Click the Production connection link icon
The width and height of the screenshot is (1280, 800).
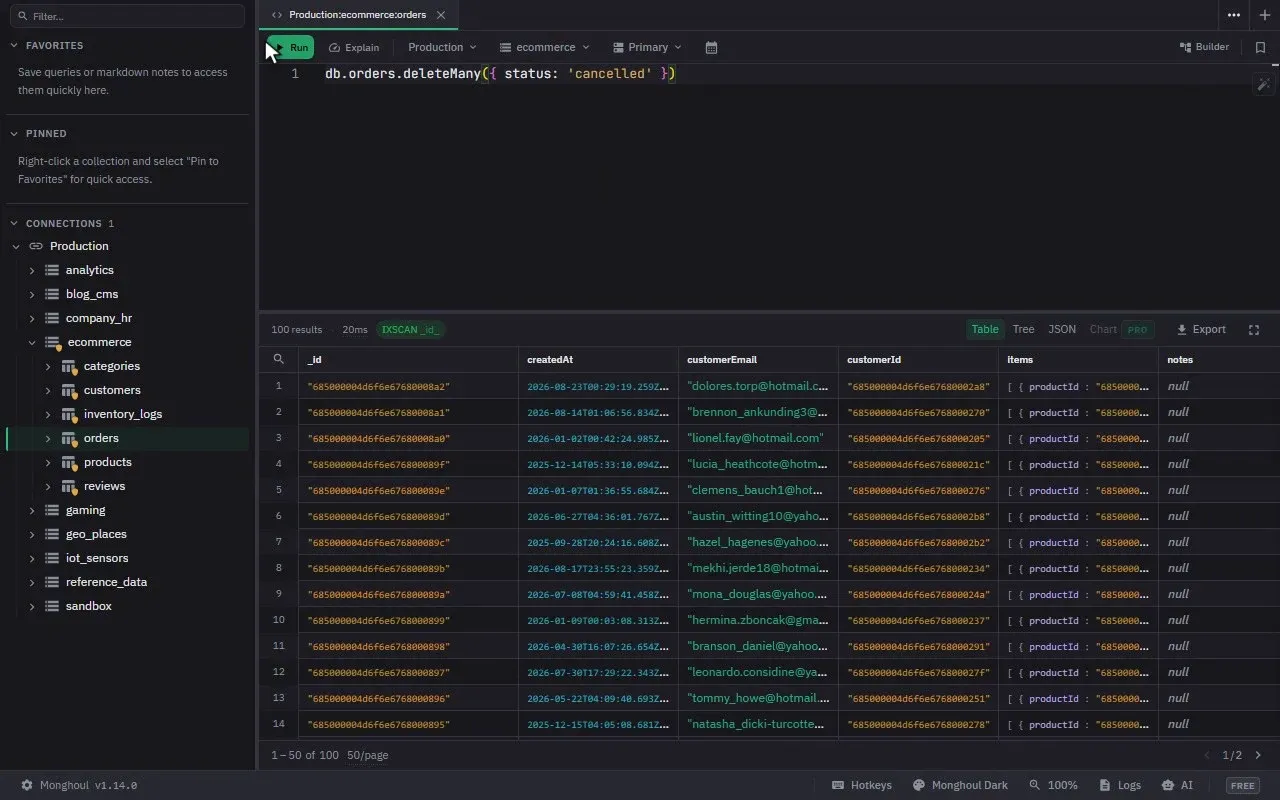pyautogui.click(x=36, y=246)
